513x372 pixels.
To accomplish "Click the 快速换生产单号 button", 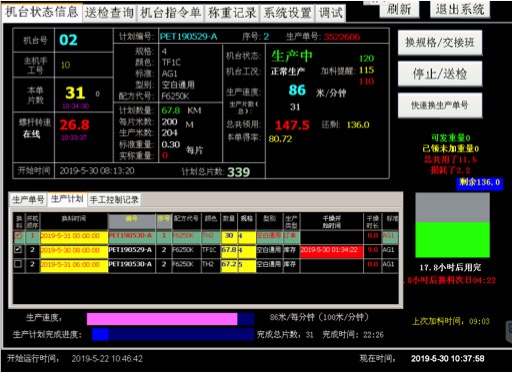I will [x=440, y=105].
